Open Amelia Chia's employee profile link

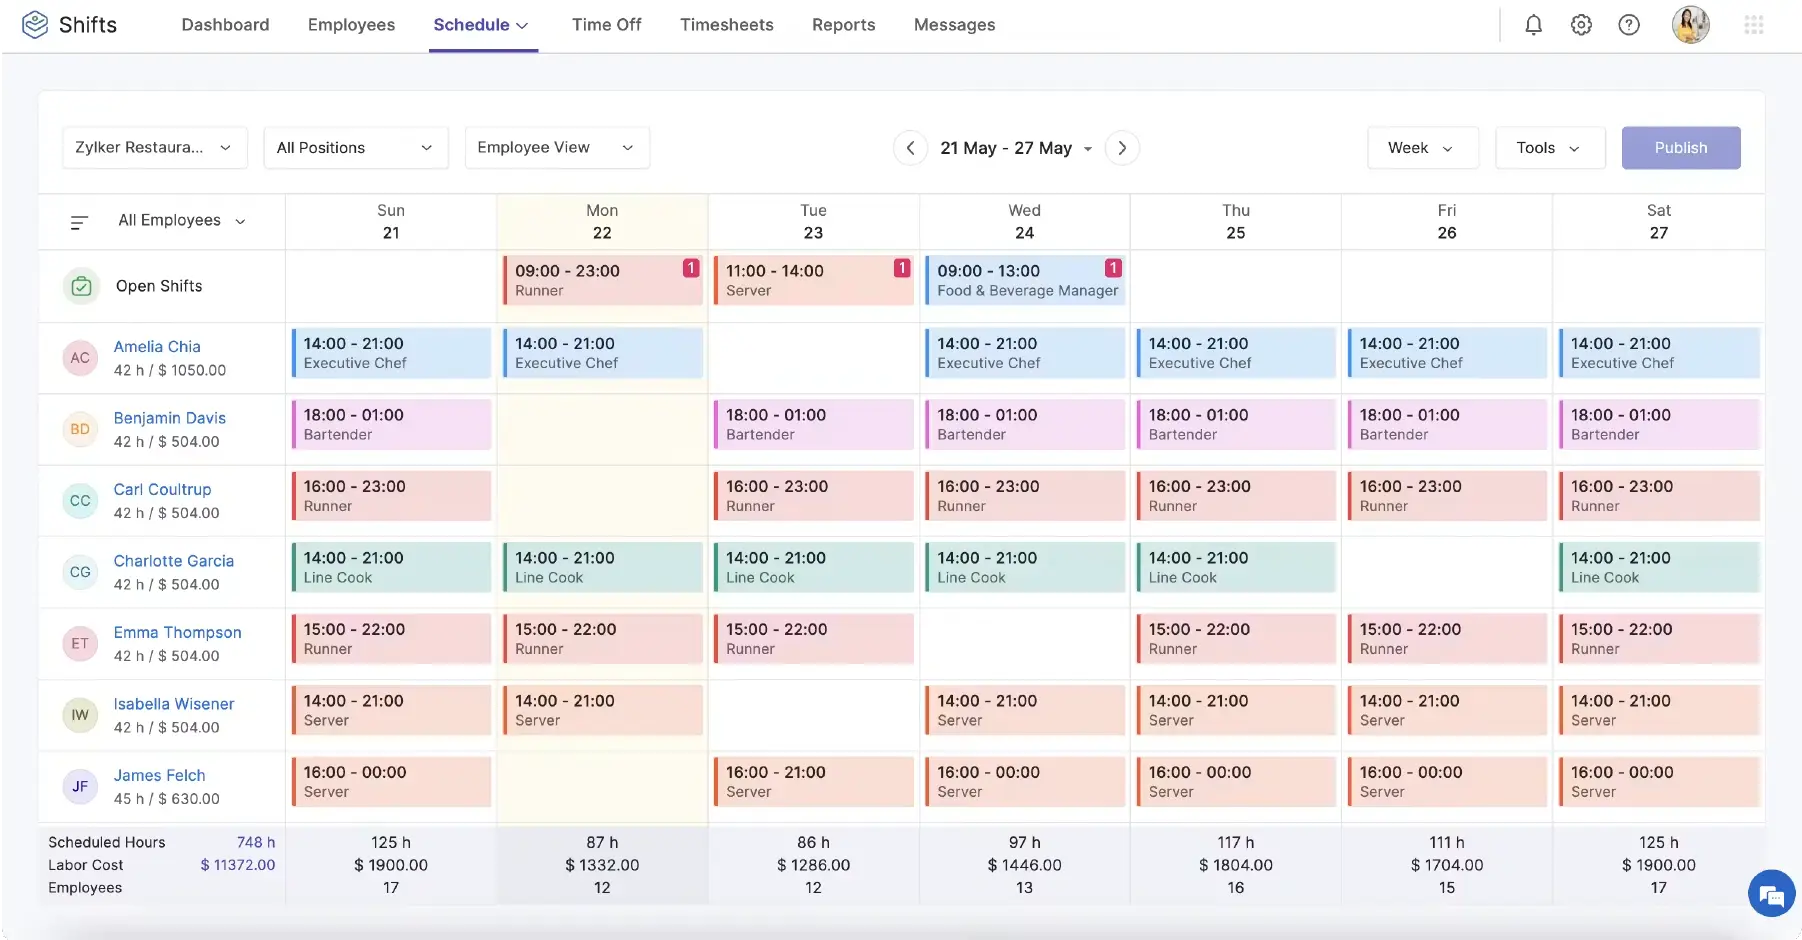[157, 347]
